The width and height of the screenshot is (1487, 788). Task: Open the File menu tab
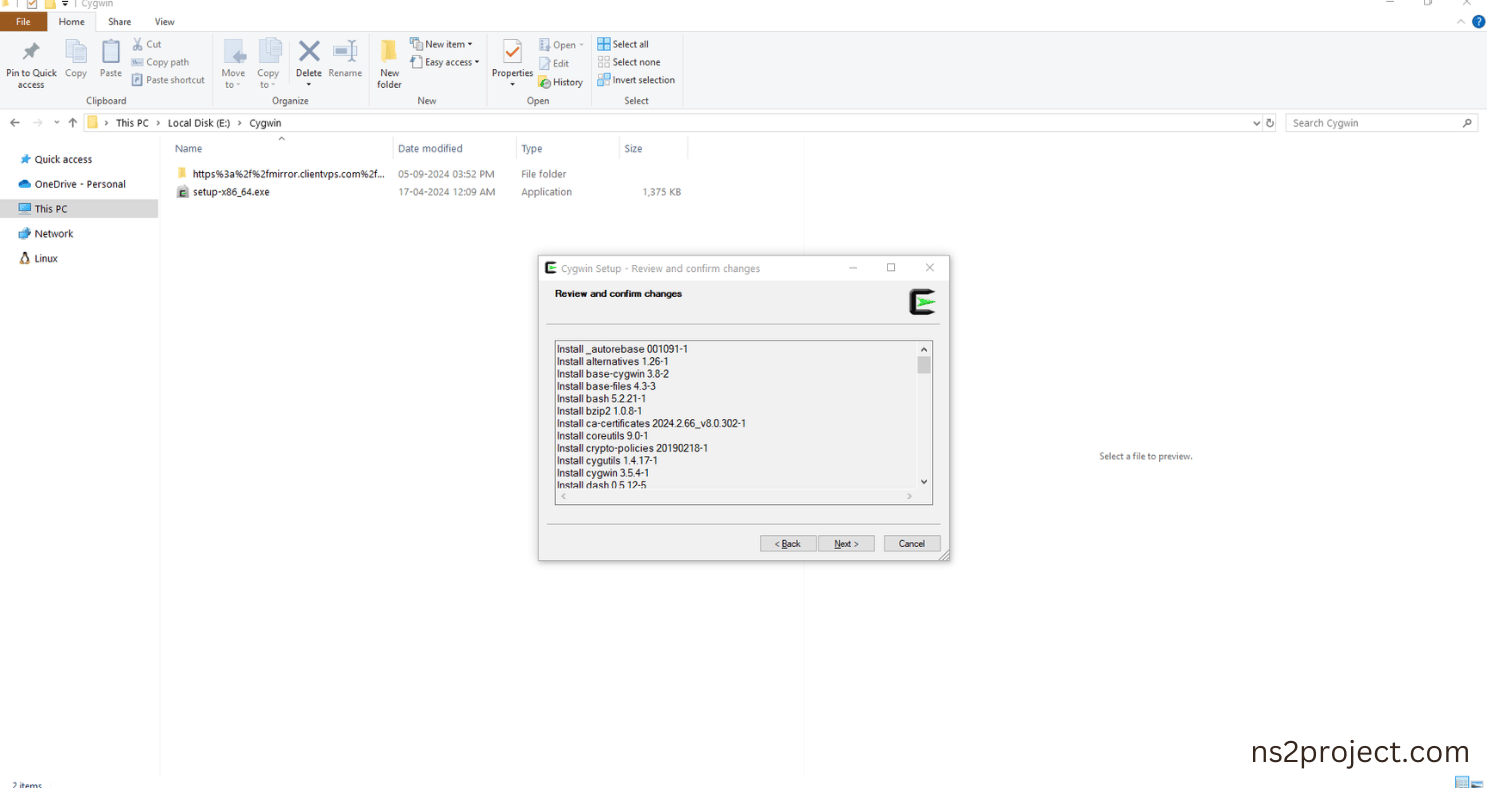click(x=23, y=21)
